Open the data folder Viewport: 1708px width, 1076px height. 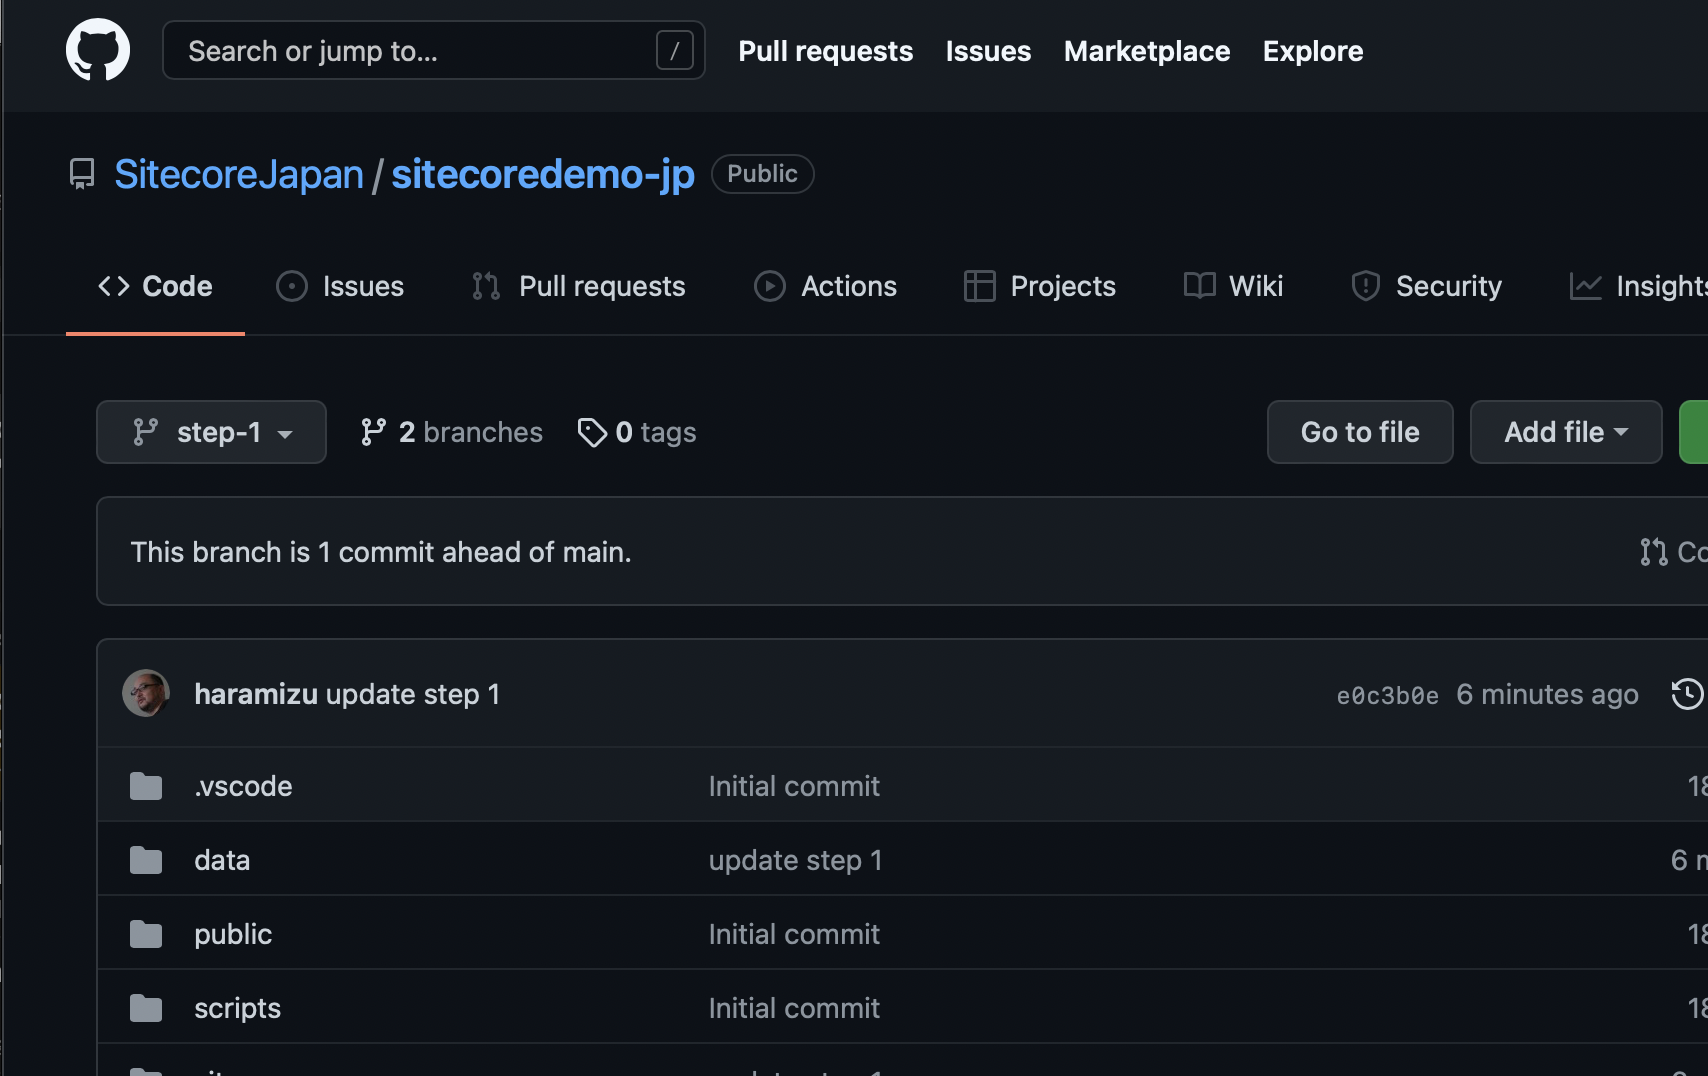[222, 860]
